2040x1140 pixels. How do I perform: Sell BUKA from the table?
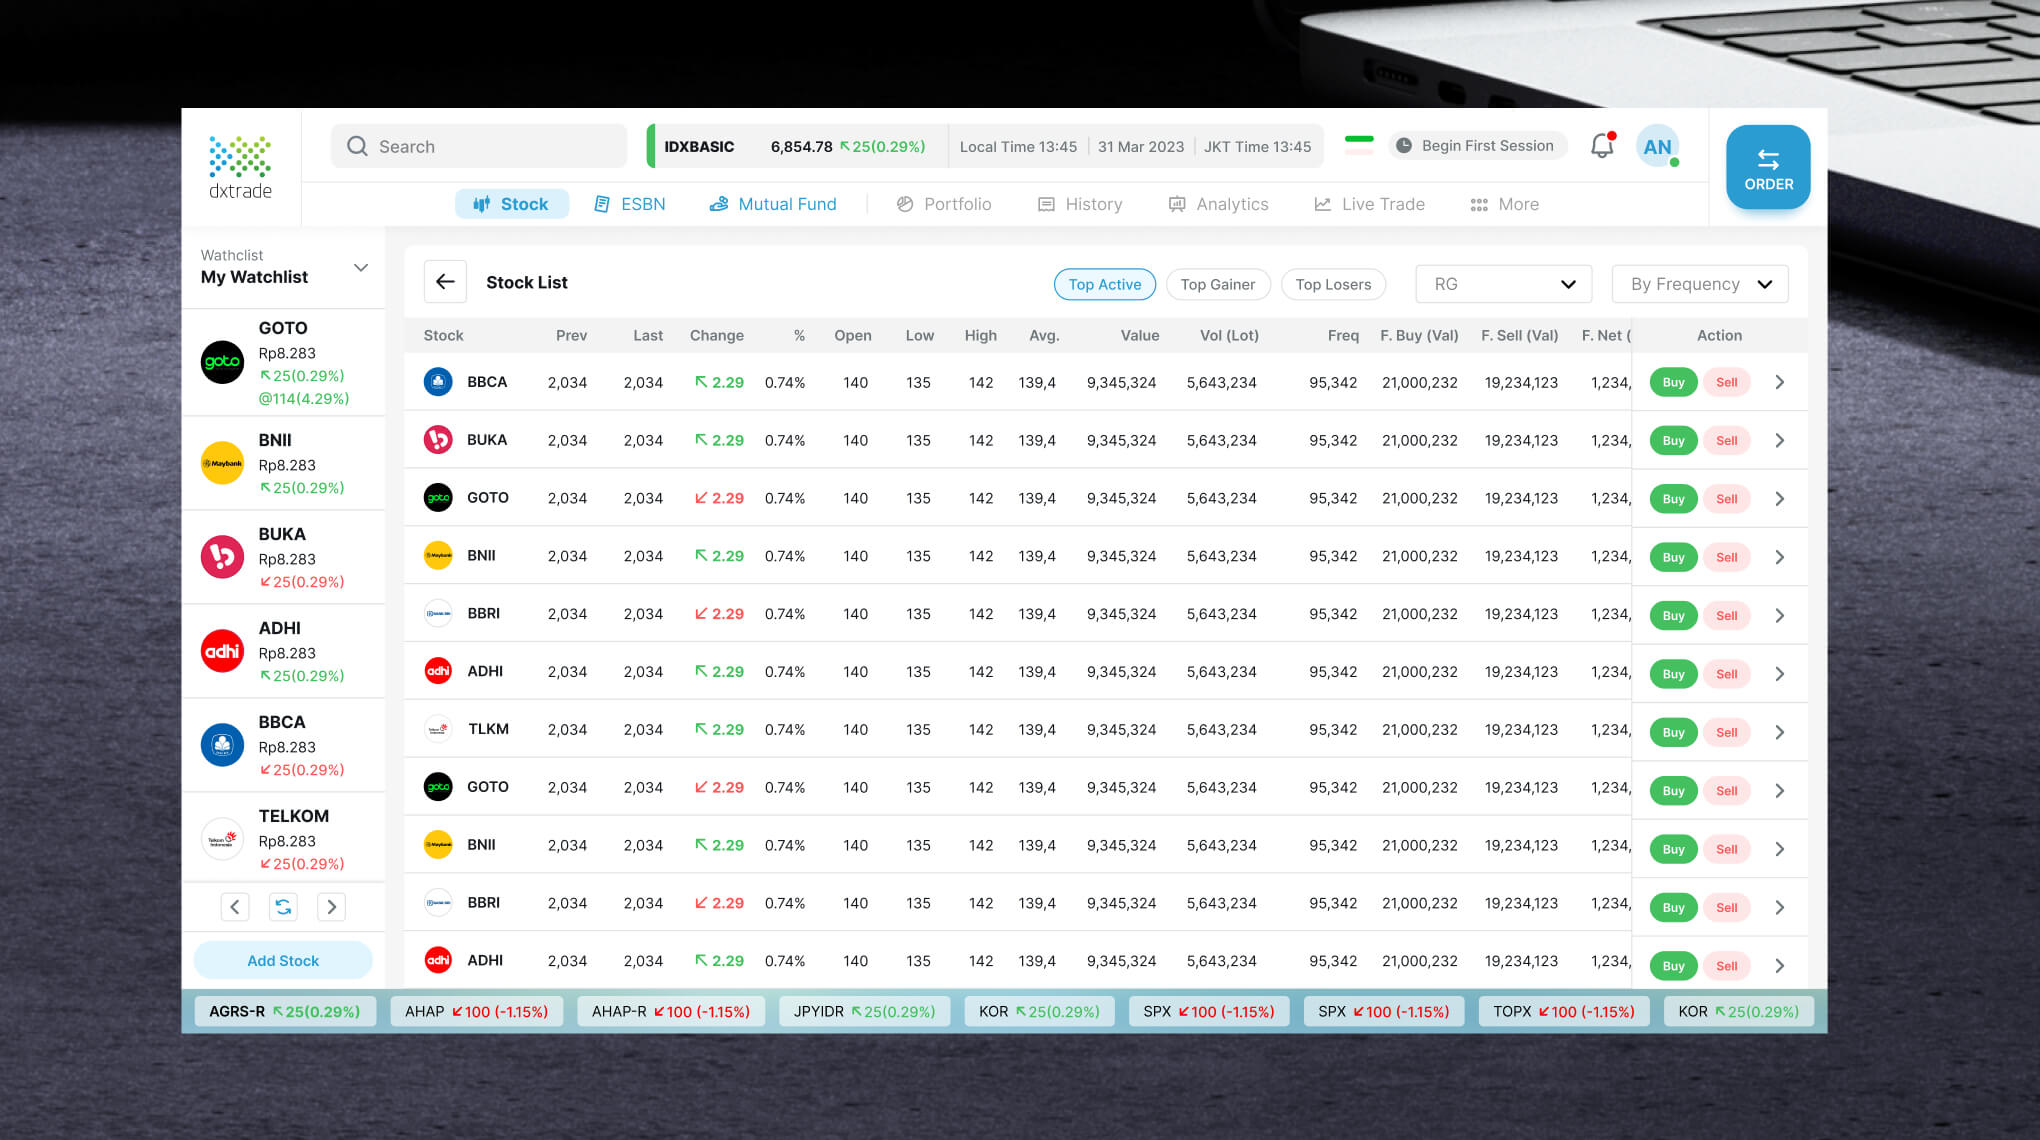[x=1726, y=440]
